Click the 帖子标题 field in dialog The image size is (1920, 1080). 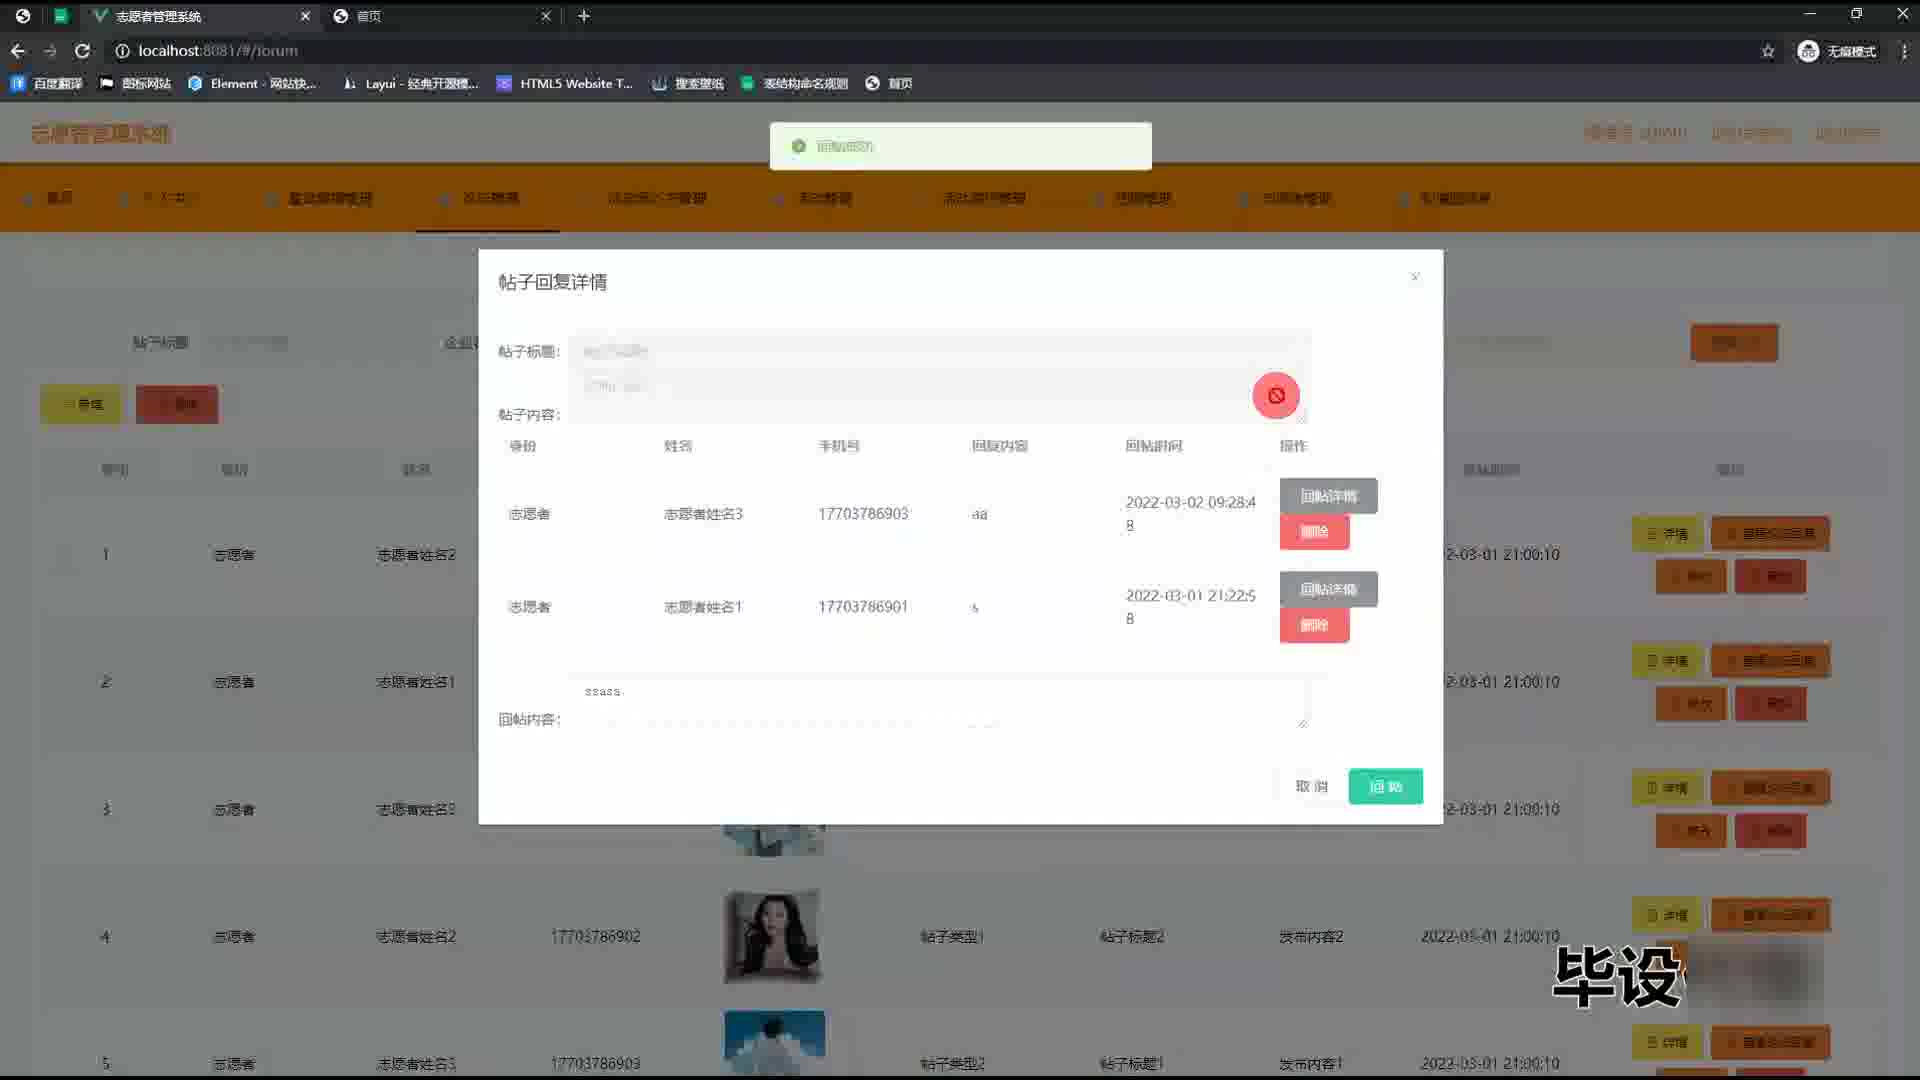(938, 351)
